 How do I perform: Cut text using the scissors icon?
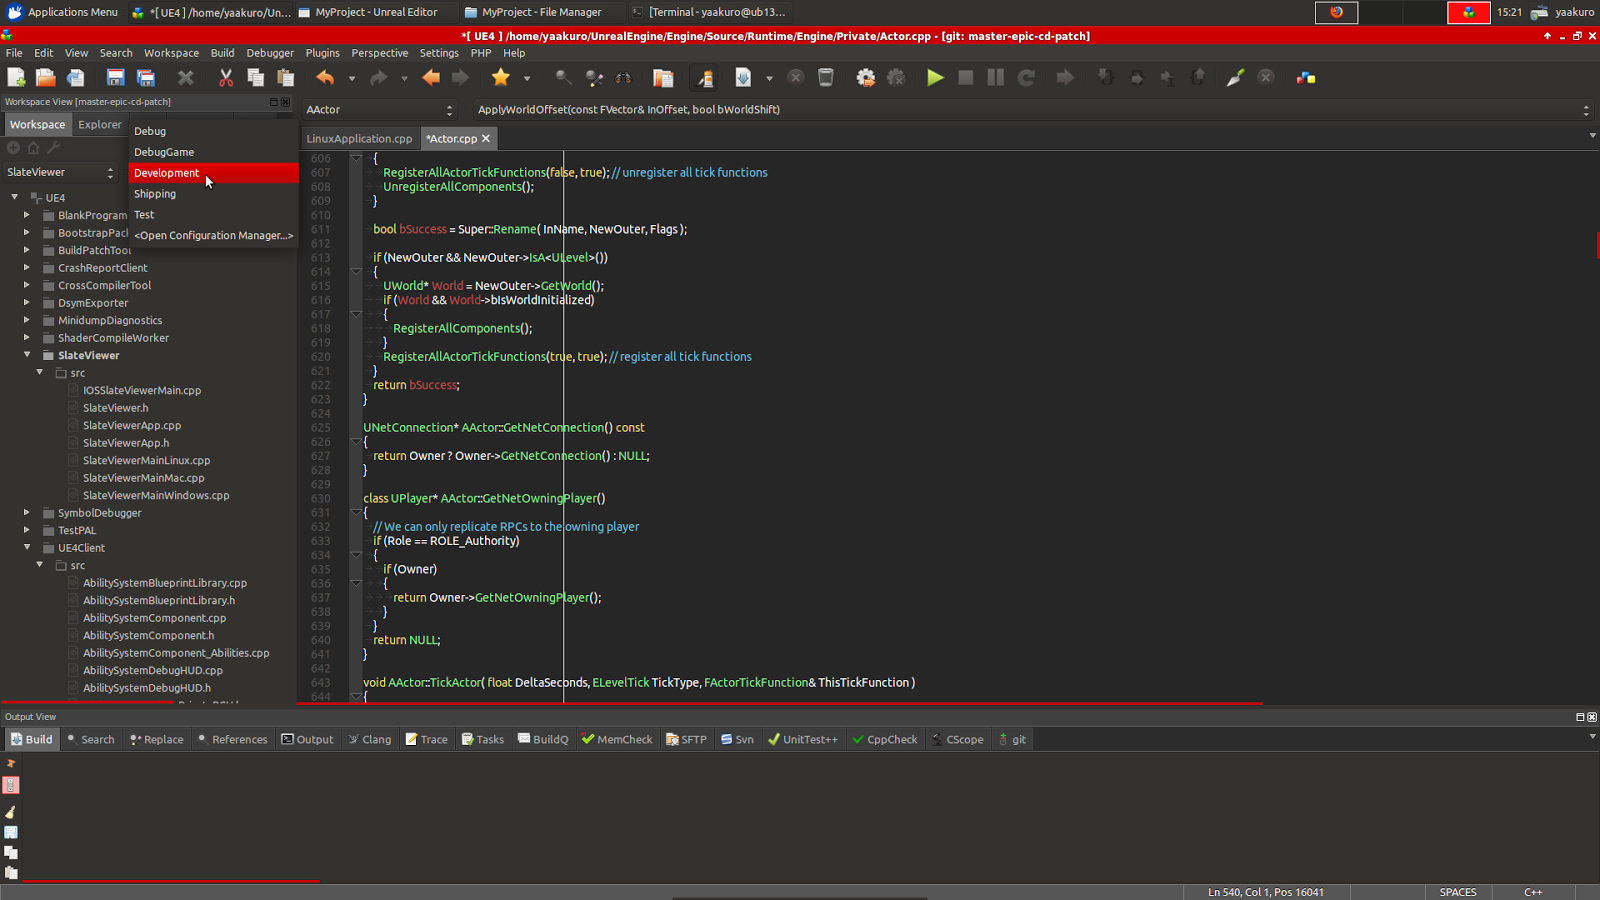pos(226,77)
